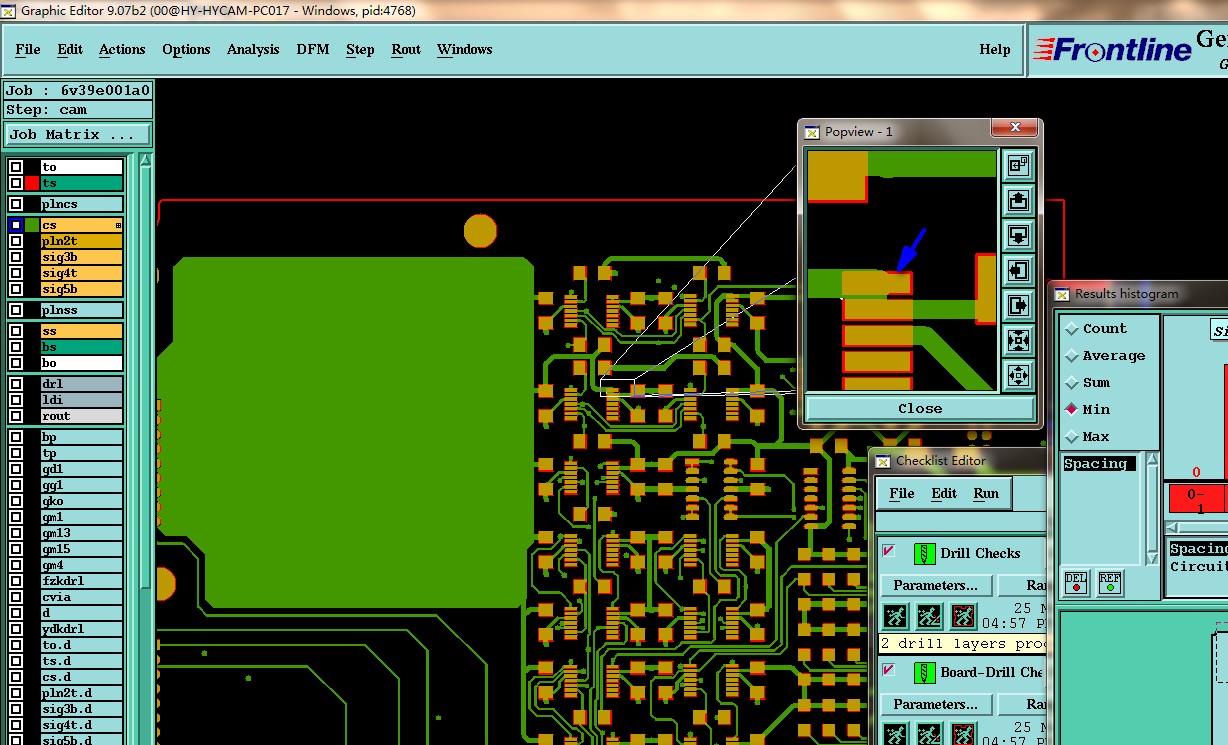The height and width of the screenshot is (745, 1228).
Task: Click the green drill icon beside Board-Drill Checks
Action: click(x=925, y=672)
